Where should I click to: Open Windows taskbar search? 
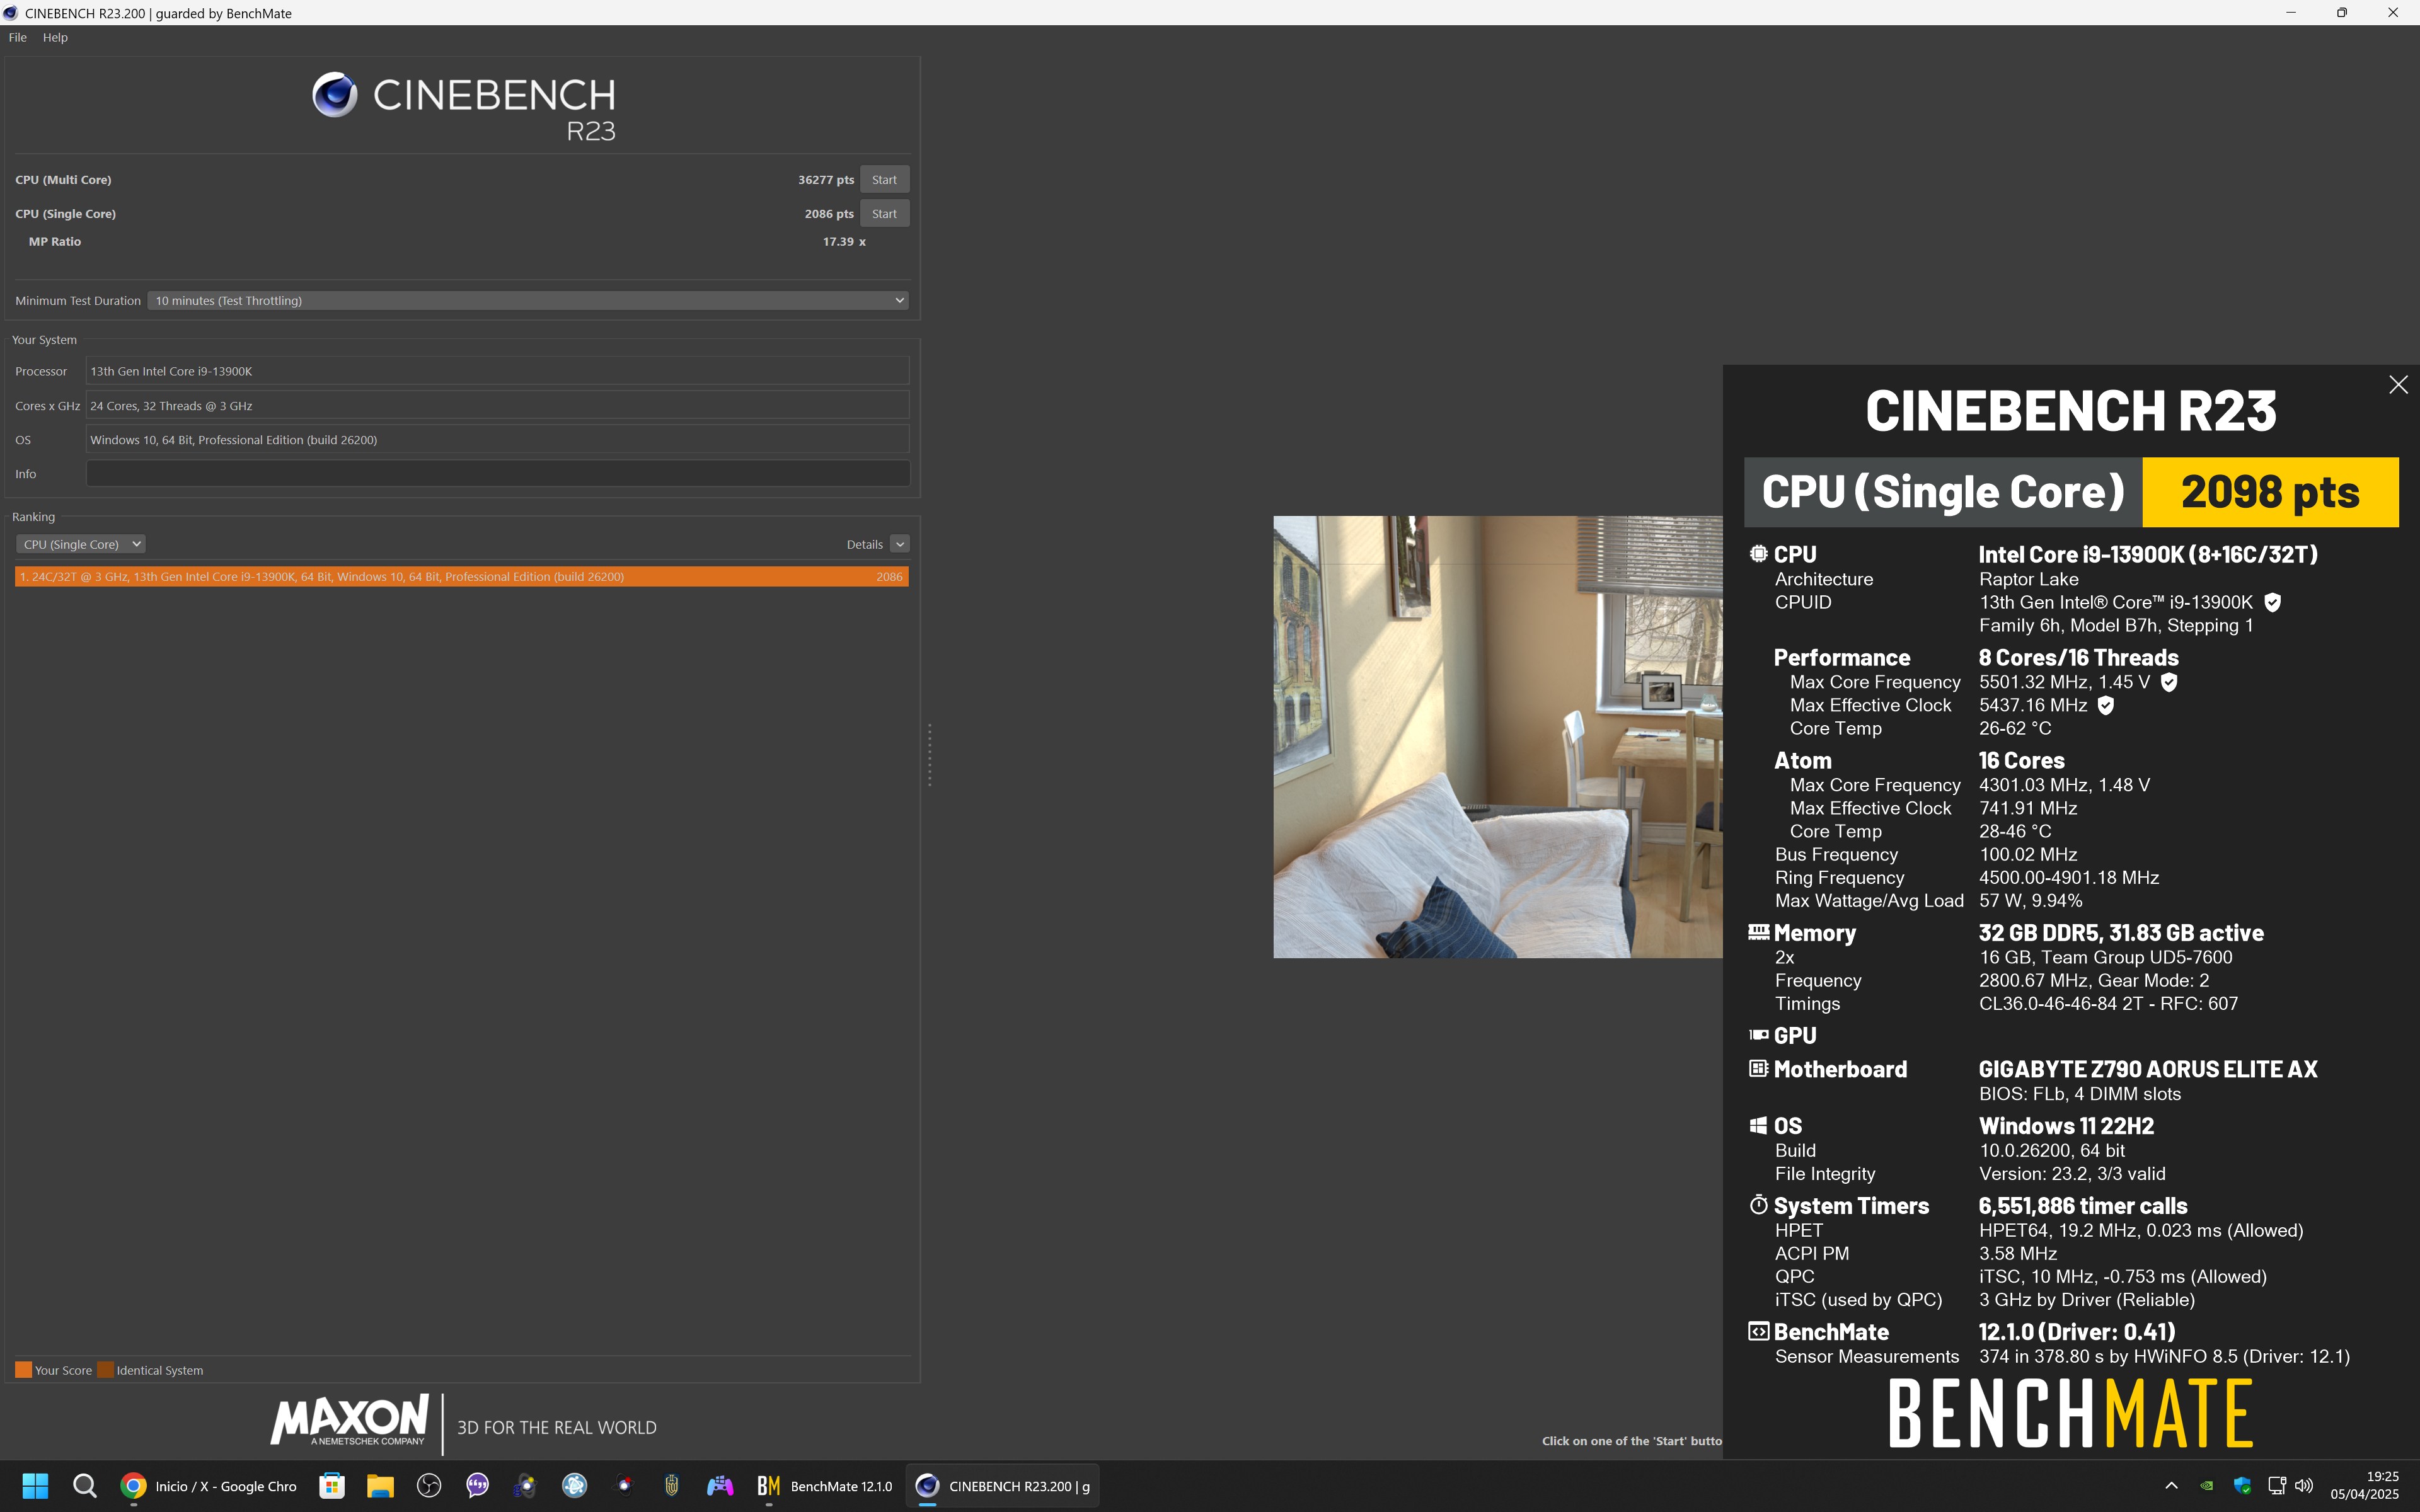click(x=85, y=1486)
